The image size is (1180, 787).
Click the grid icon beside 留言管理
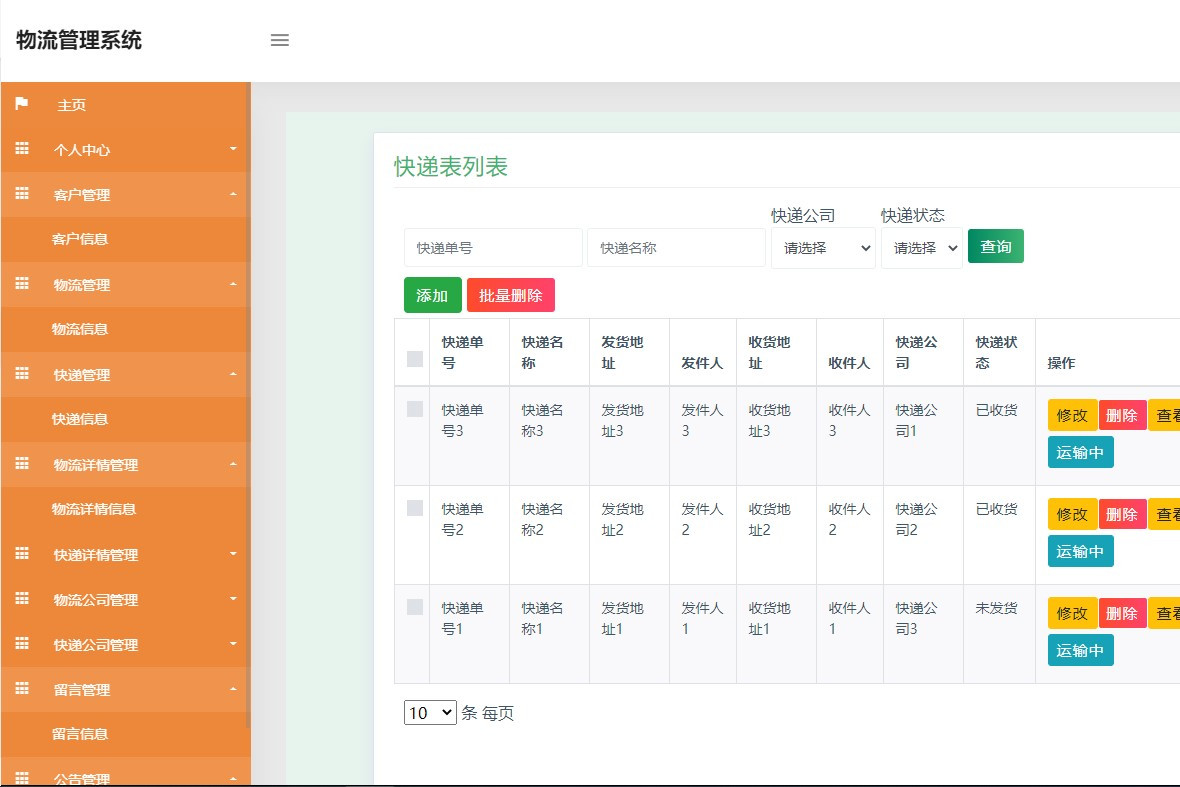22,688
